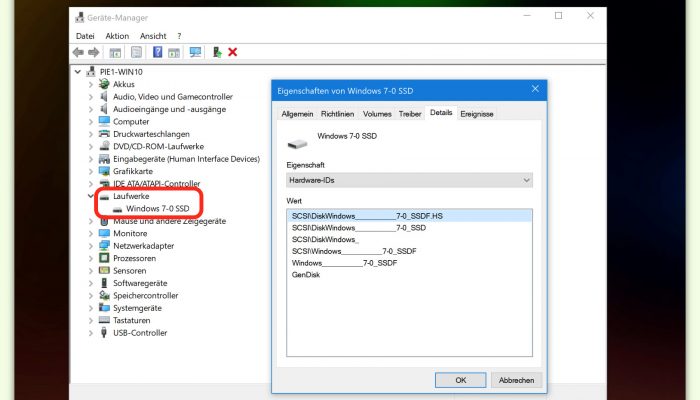Select the Windows 7-0 SSD drive entry

point(157,208)
